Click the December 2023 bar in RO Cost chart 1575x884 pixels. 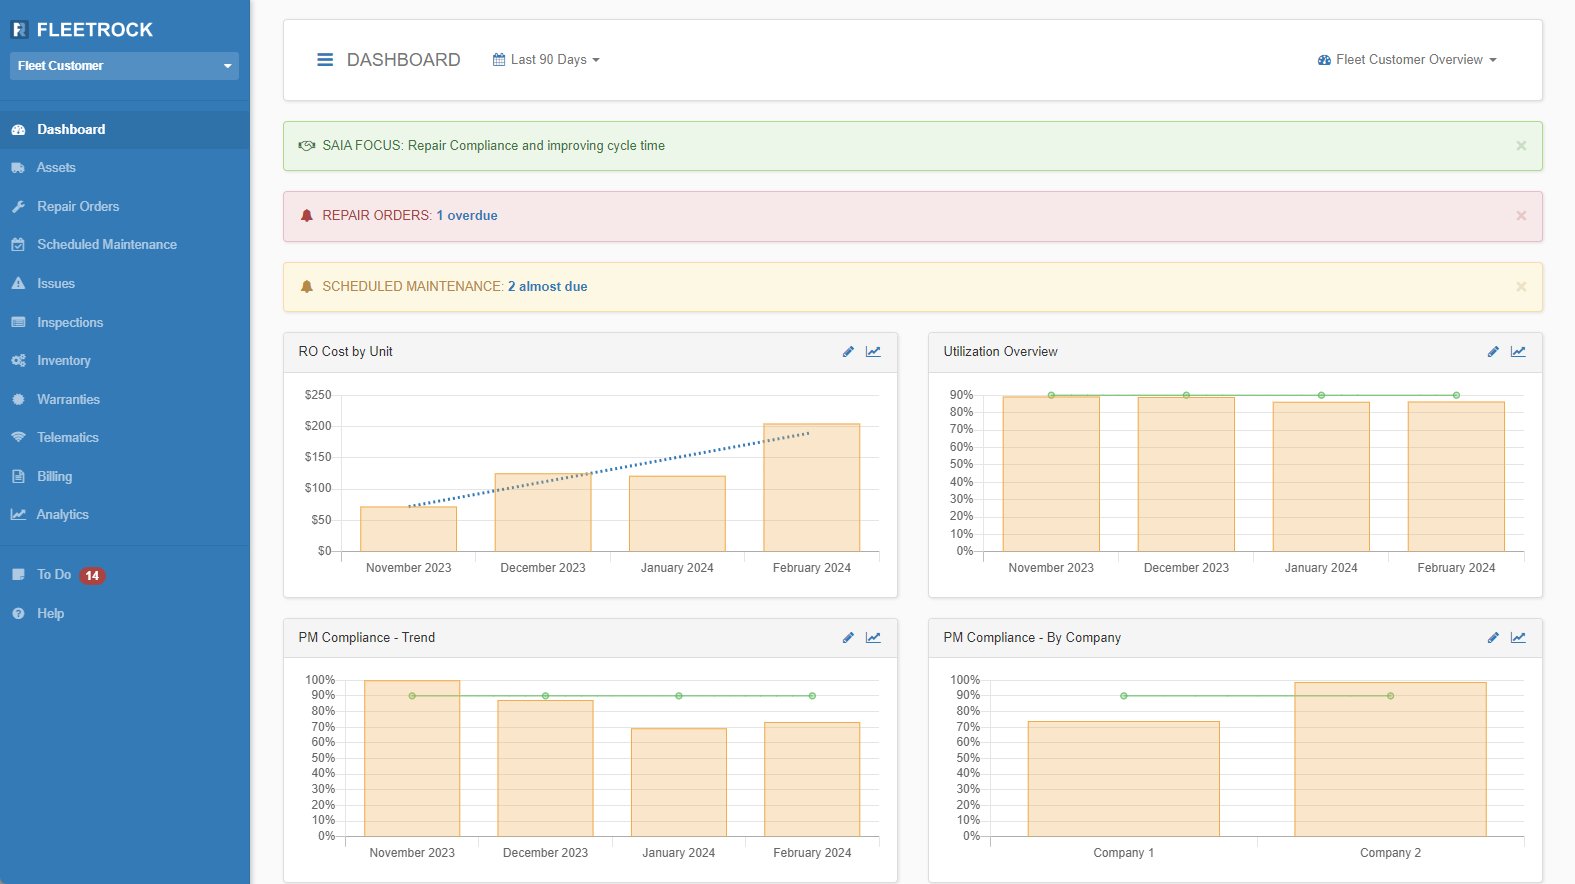(543, 513)
